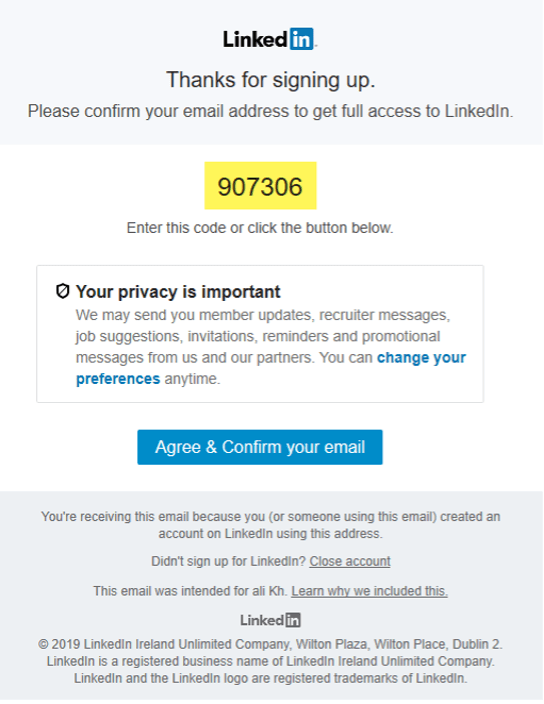The height and width of the screenshot is (704, 544).
Task: Click the gray 'in' box of the footer logo
Action: click(x=293, y=620)
